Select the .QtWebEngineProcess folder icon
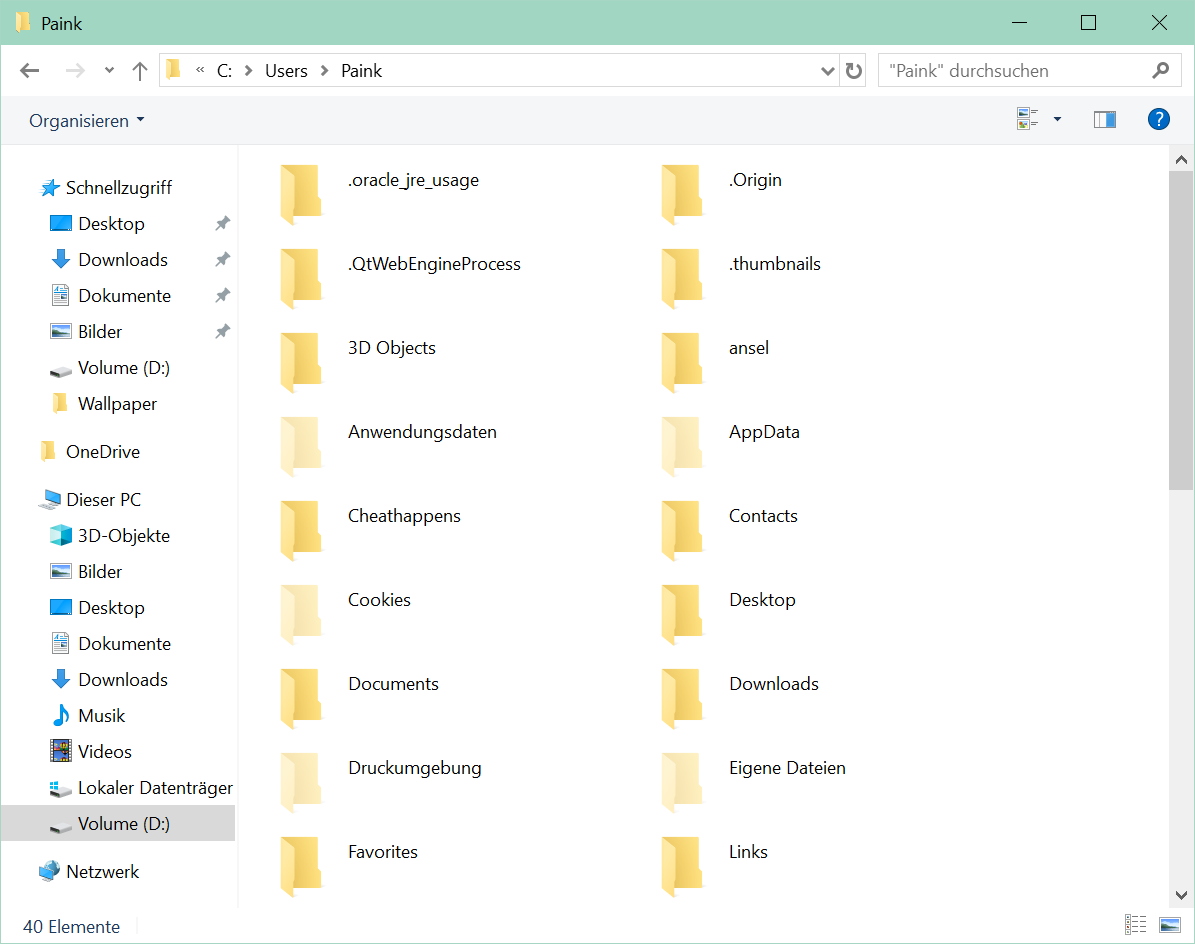Image resolution: width=1195 pixels, height=944 pixels. tap(301, 278)
